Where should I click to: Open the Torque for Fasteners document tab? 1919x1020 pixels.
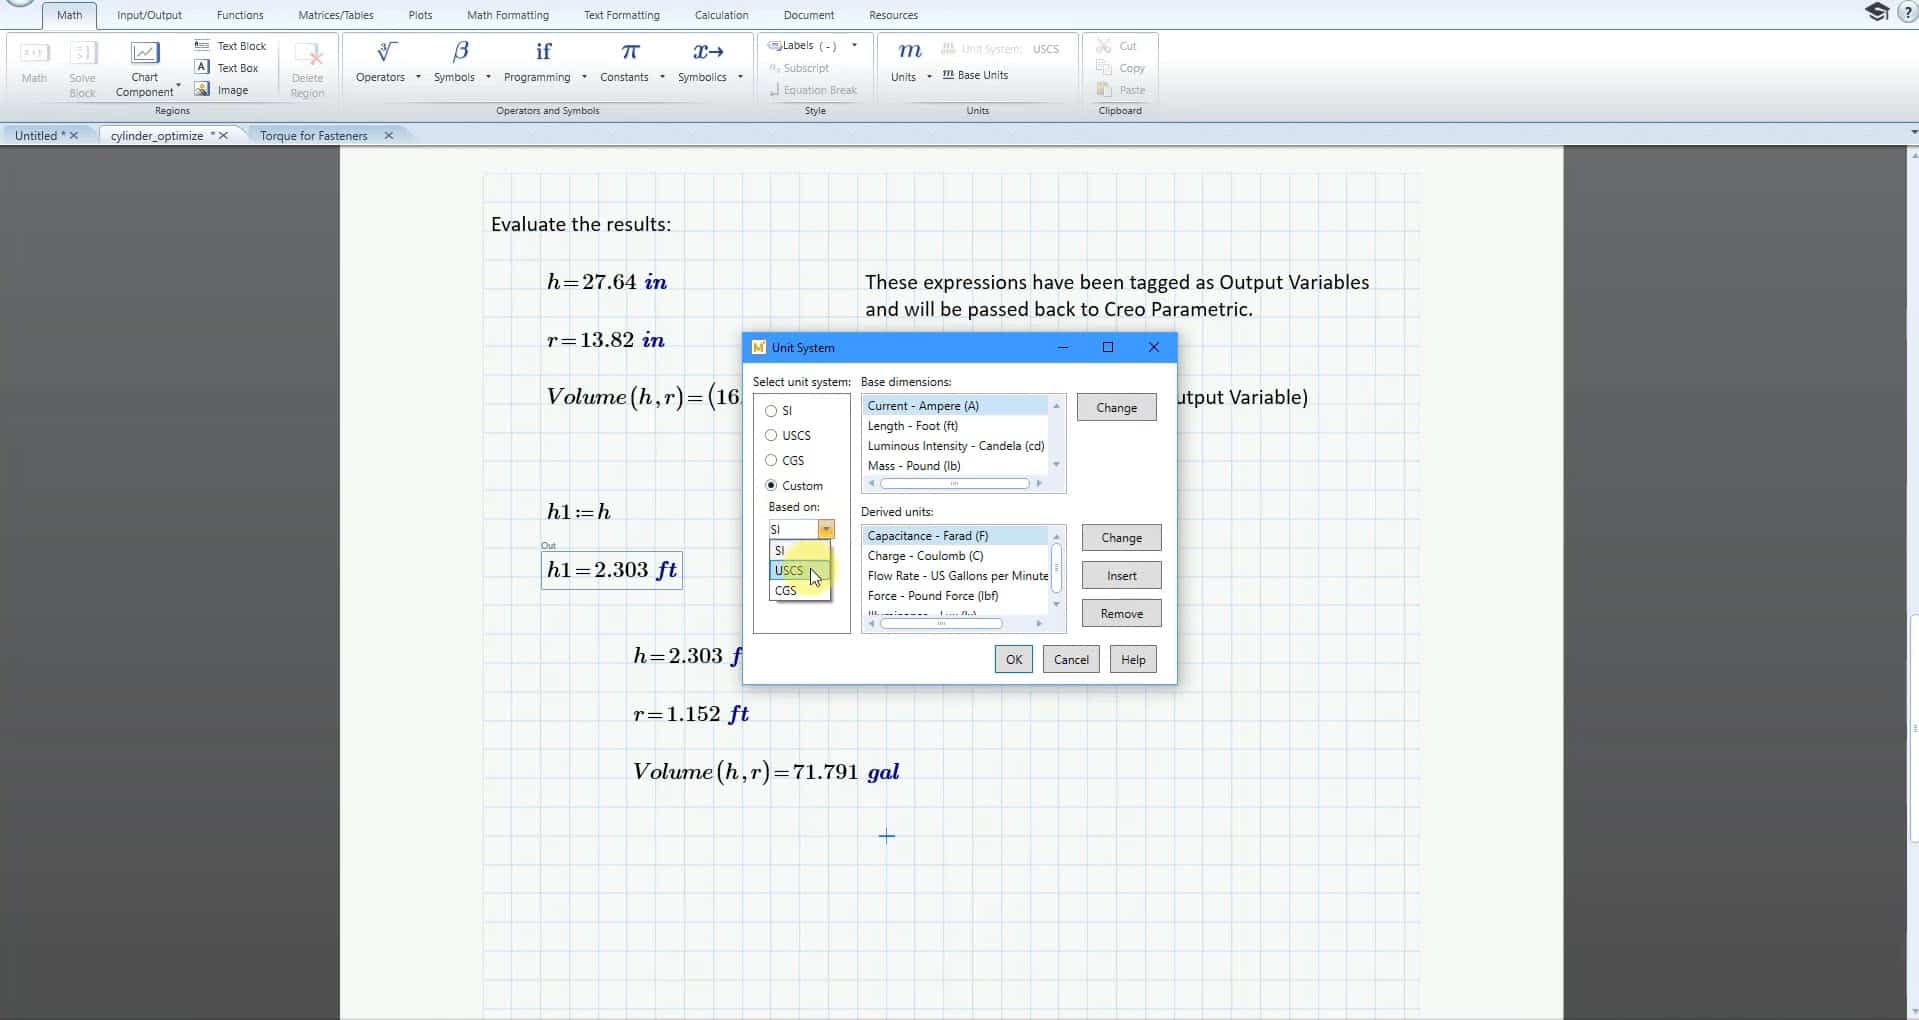313,136
